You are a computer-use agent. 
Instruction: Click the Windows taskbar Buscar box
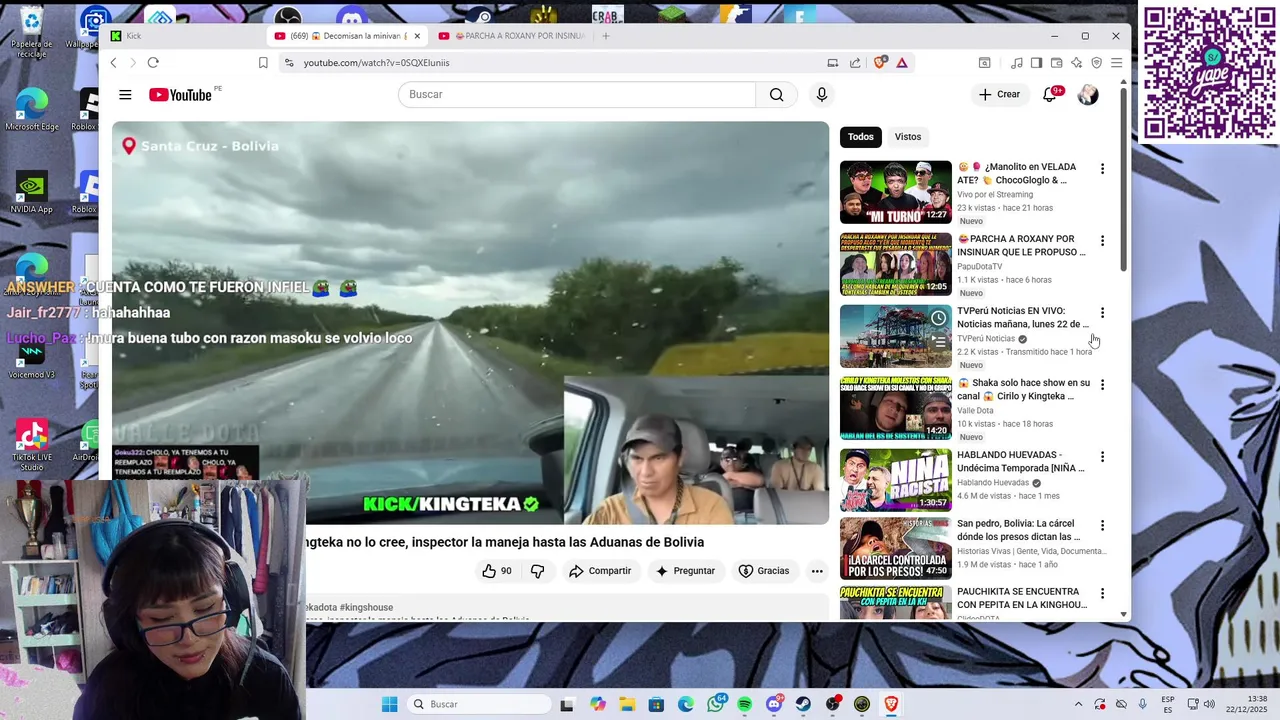click(x=480, y=704)
